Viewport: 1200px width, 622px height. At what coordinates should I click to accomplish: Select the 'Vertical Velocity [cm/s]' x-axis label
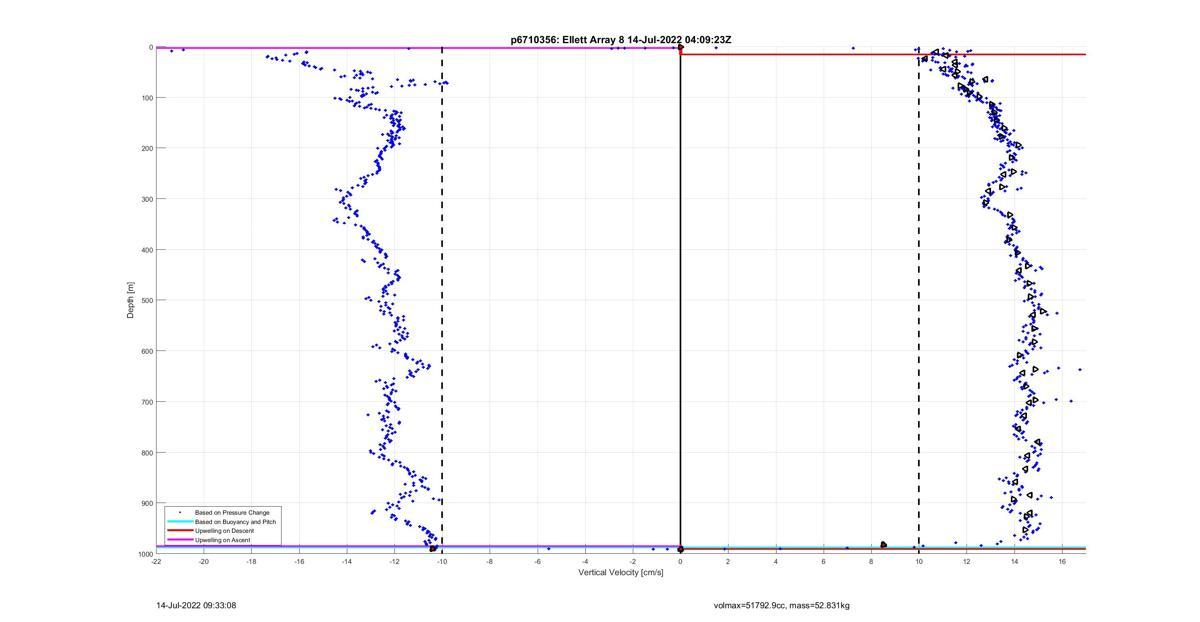(620, 573)
